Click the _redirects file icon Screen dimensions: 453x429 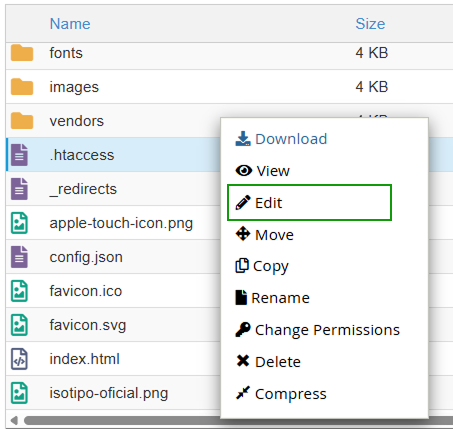click(x=19, y=189)
